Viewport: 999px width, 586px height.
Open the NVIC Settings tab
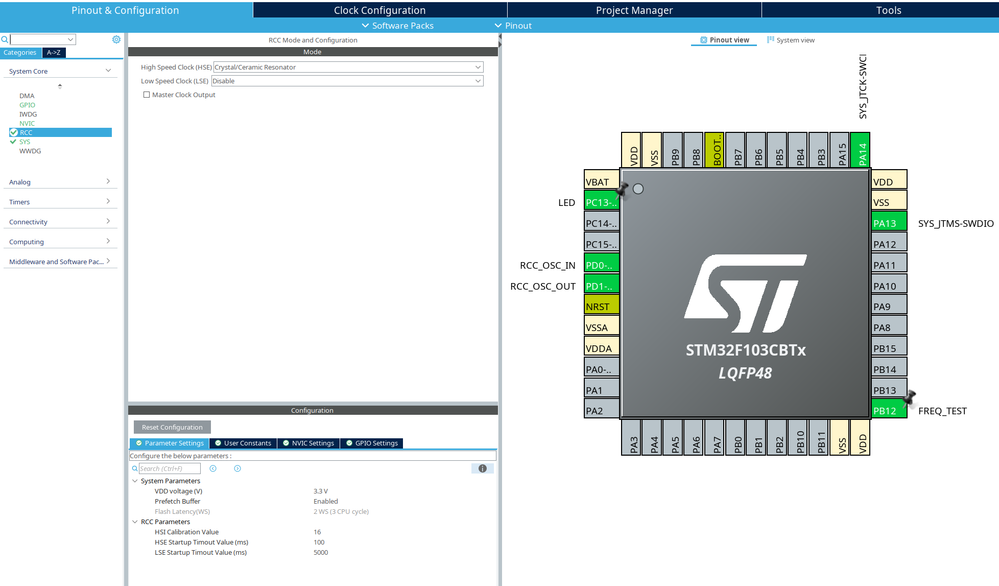(308, 443)
